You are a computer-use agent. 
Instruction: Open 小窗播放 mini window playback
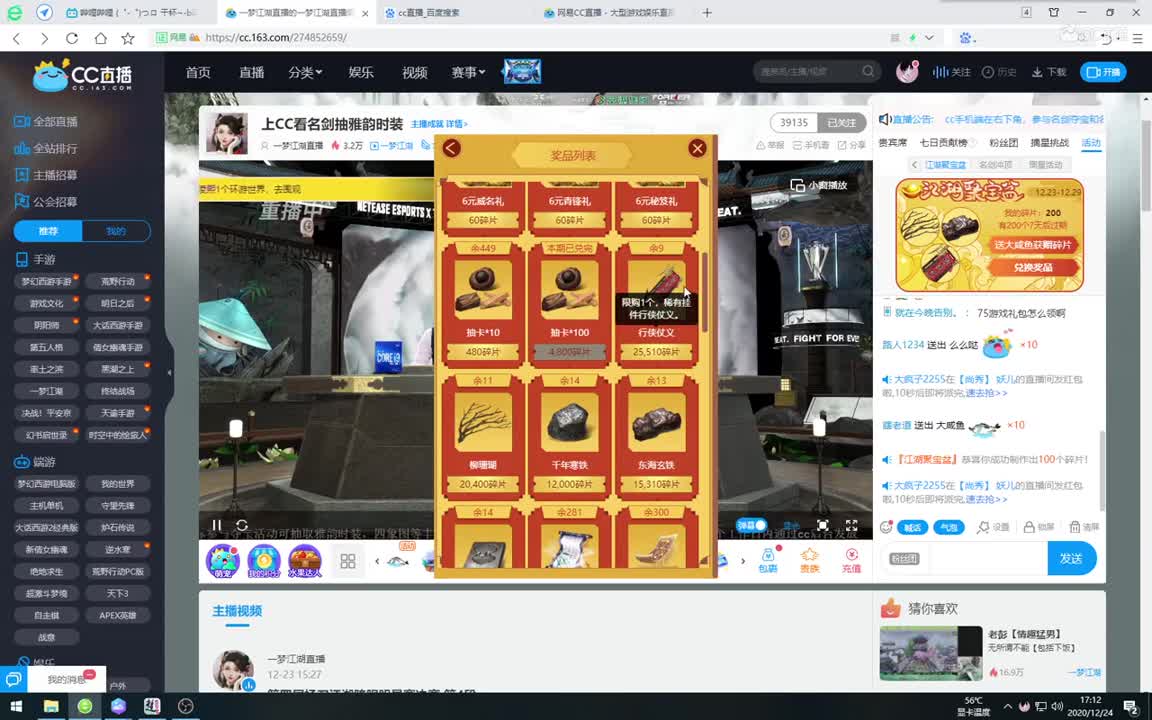819,185
